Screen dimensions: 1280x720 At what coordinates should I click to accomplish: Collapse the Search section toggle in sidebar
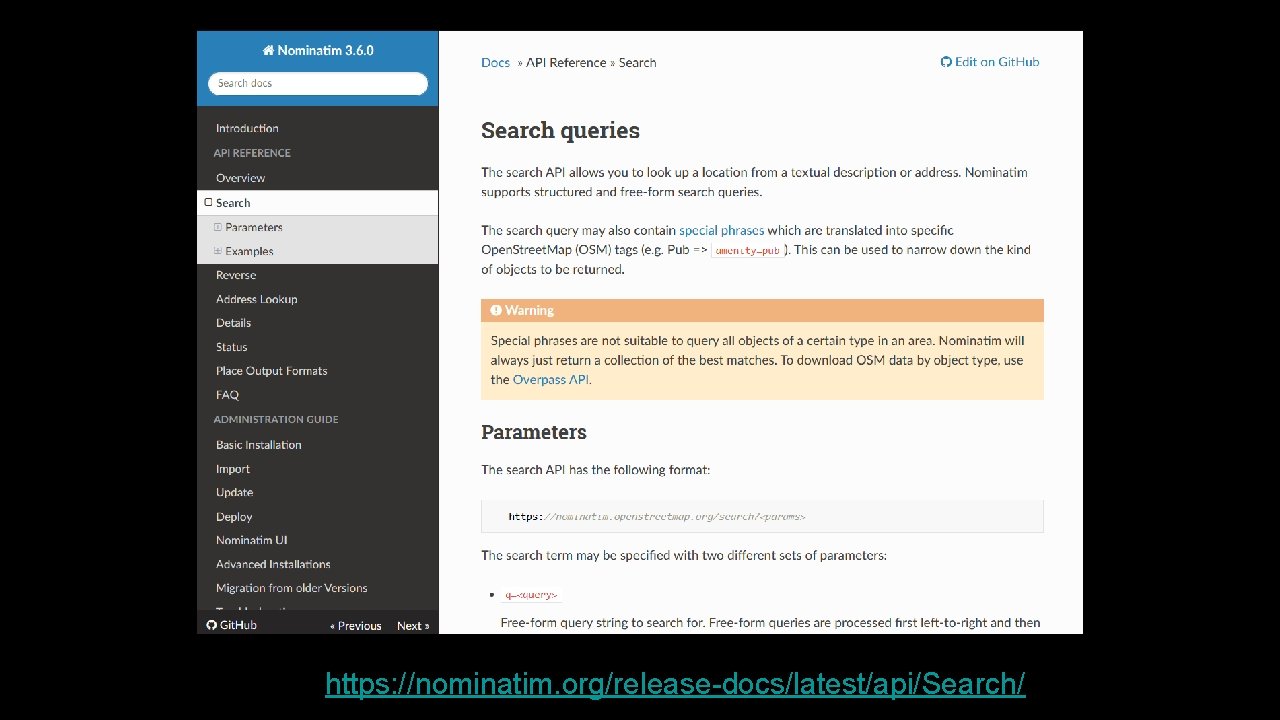[x=208, y=203]
